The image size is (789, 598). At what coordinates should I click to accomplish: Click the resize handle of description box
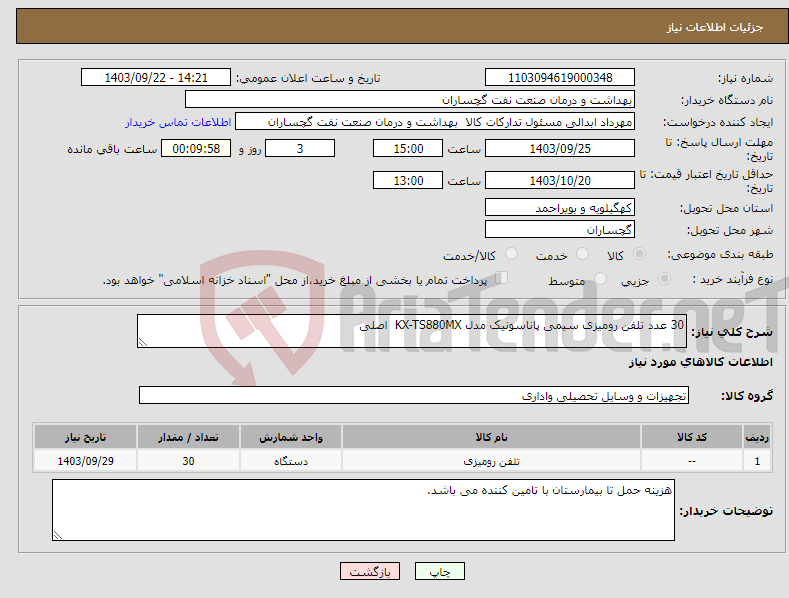pos(143,342)
